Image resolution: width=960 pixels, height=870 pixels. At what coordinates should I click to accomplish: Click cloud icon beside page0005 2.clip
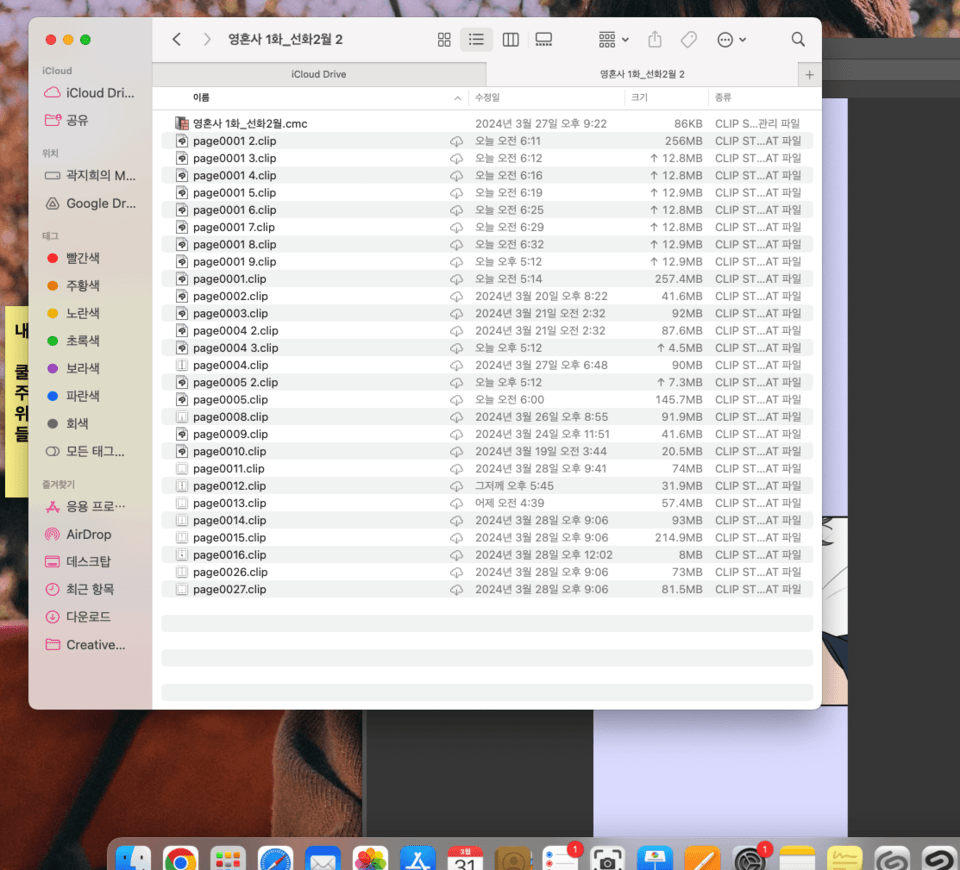click(x=456, y=383)
